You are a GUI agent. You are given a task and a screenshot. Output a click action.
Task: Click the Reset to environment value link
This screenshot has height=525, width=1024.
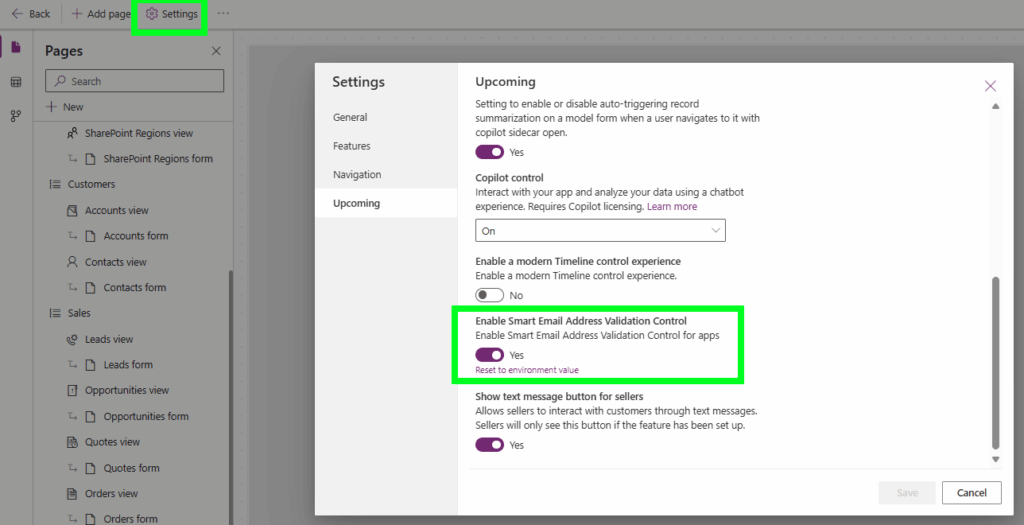526,370
